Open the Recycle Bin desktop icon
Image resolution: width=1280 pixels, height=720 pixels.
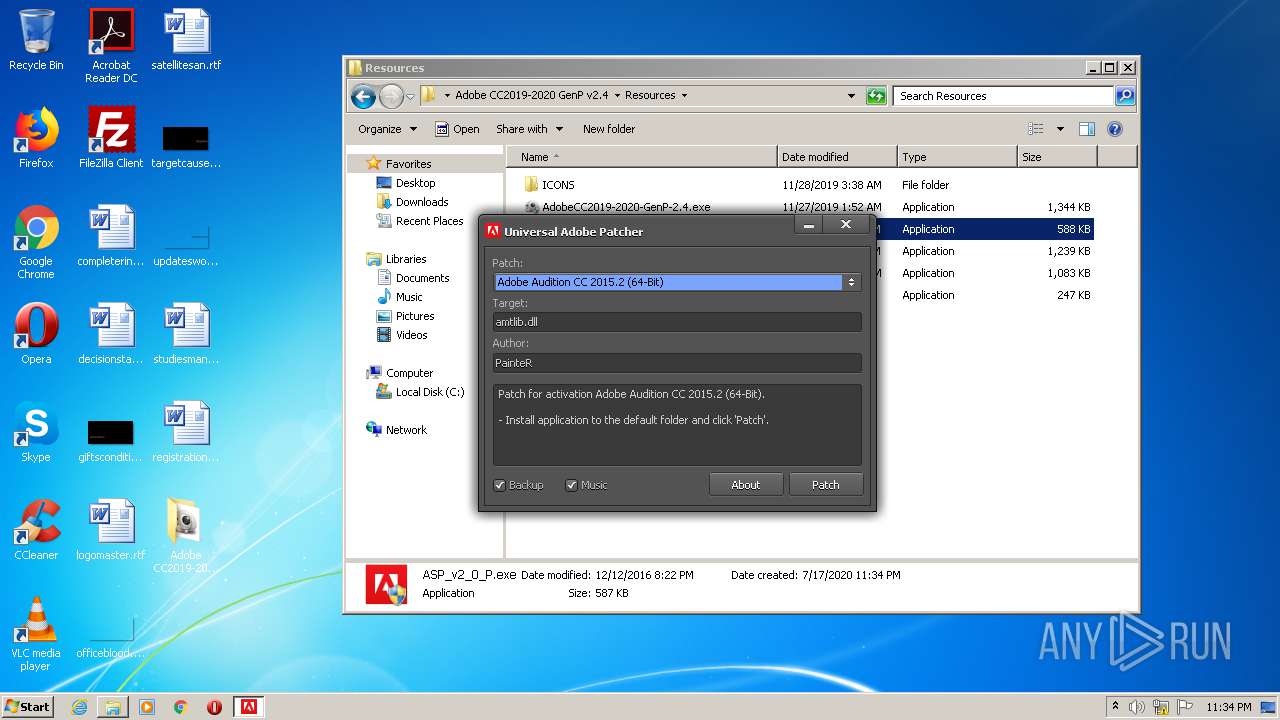click(x=36, y=40)
